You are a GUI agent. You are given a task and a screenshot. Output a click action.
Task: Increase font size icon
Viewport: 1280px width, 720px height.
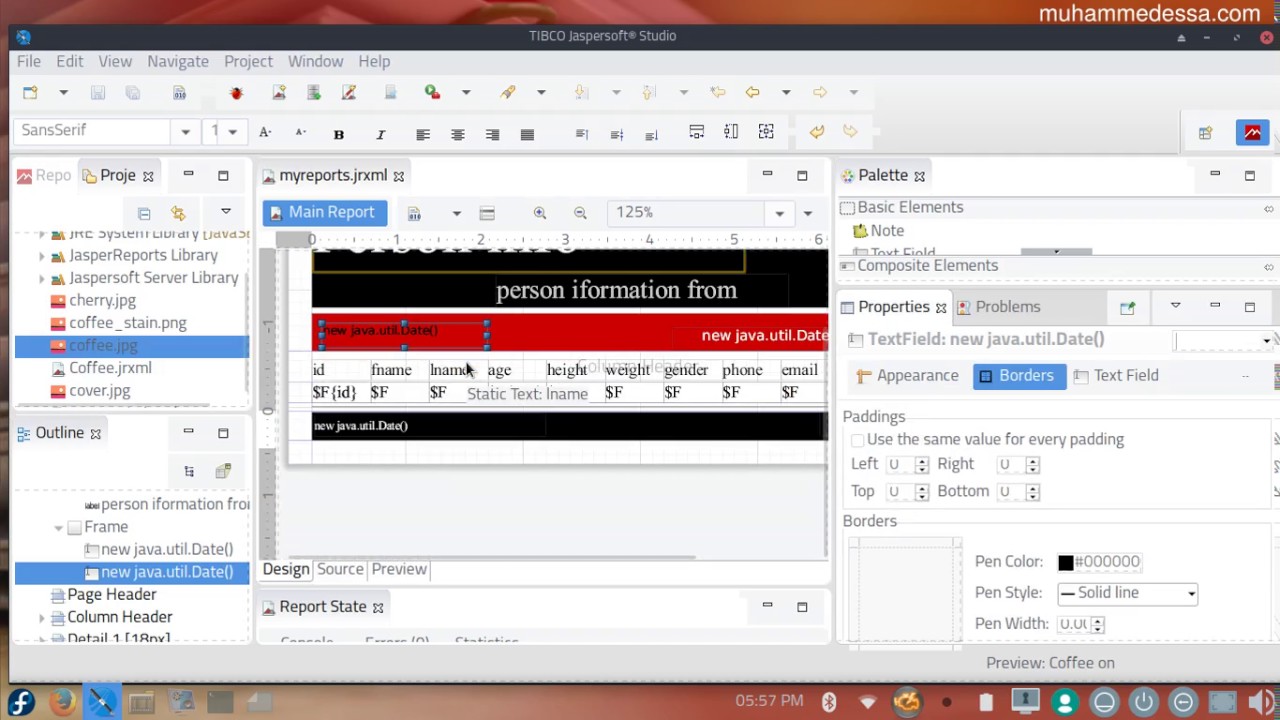(x=265, y=132)
